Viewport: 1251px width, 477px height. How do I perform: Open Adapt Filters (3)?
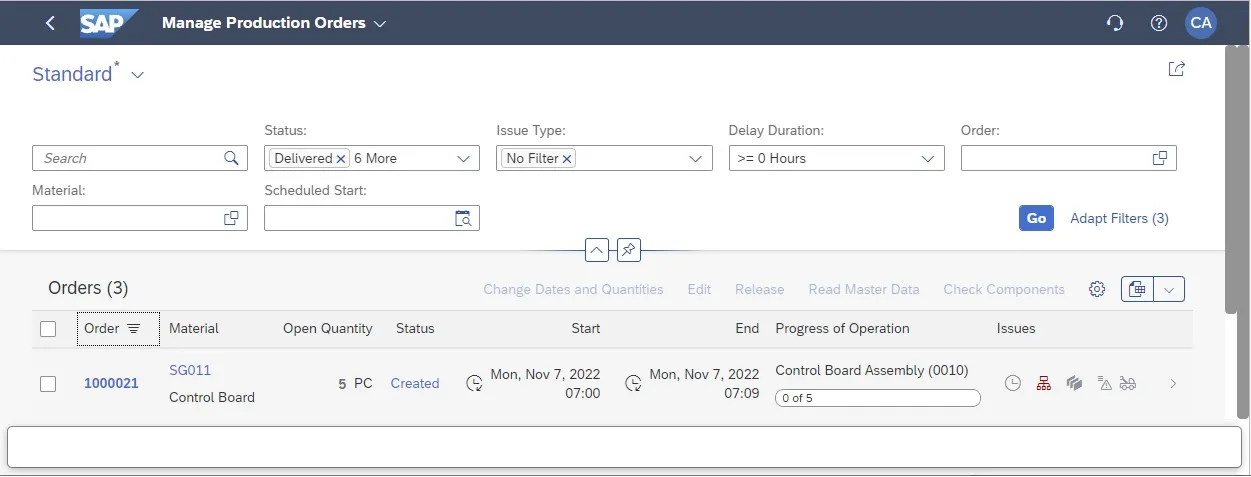tap(1119, 218)
